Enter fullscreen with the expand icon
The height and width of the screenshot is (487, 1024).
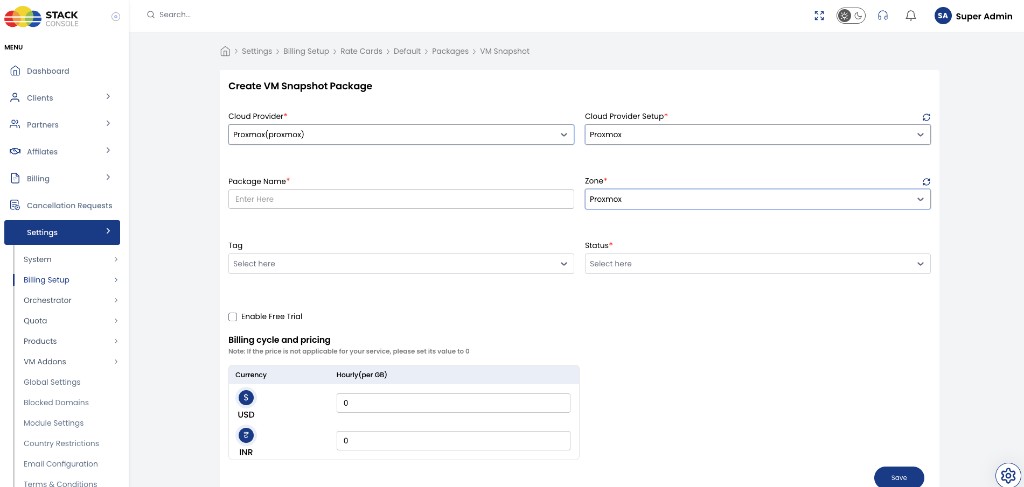tap(820, 16)
